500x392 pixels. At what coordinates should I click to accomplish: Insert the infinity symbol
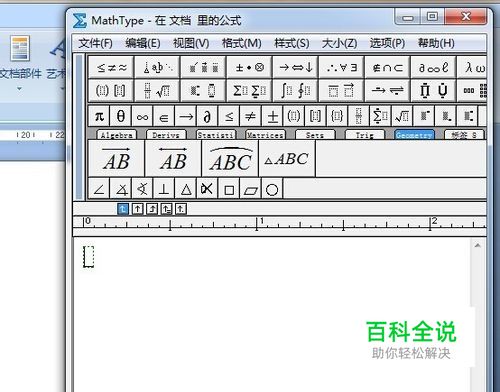[x=142, y=116]
